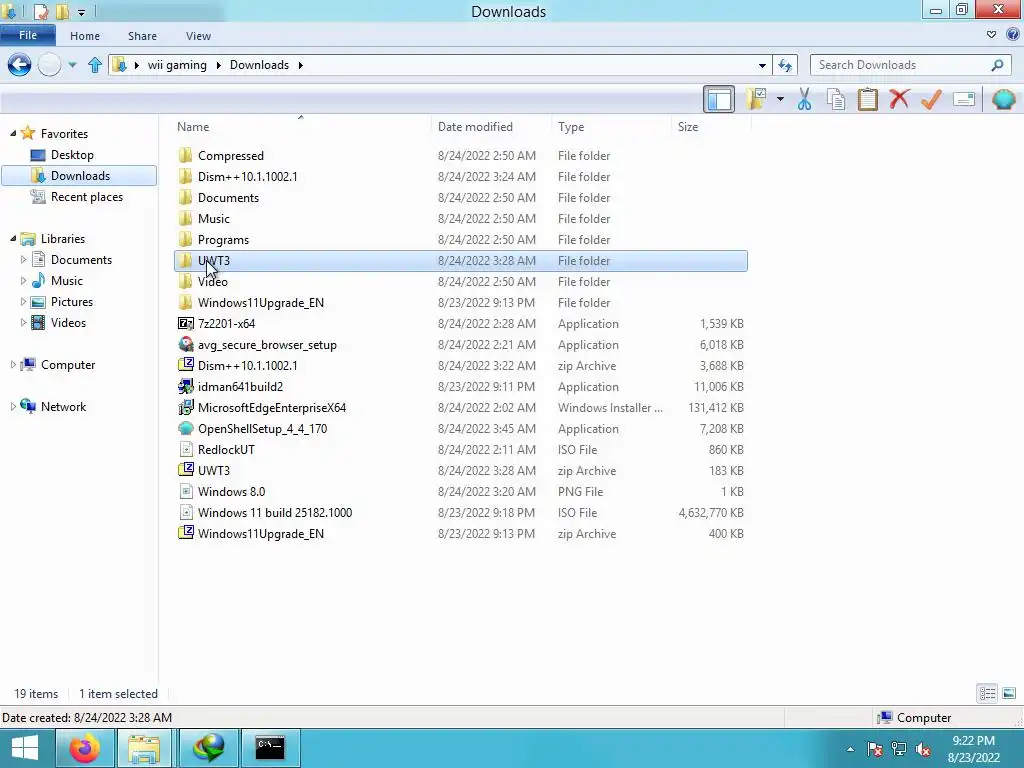The height and width of the screenshot is (768, 1024).
Task: Click the folder options toolbar icon
Action: (x=757, y=99)
